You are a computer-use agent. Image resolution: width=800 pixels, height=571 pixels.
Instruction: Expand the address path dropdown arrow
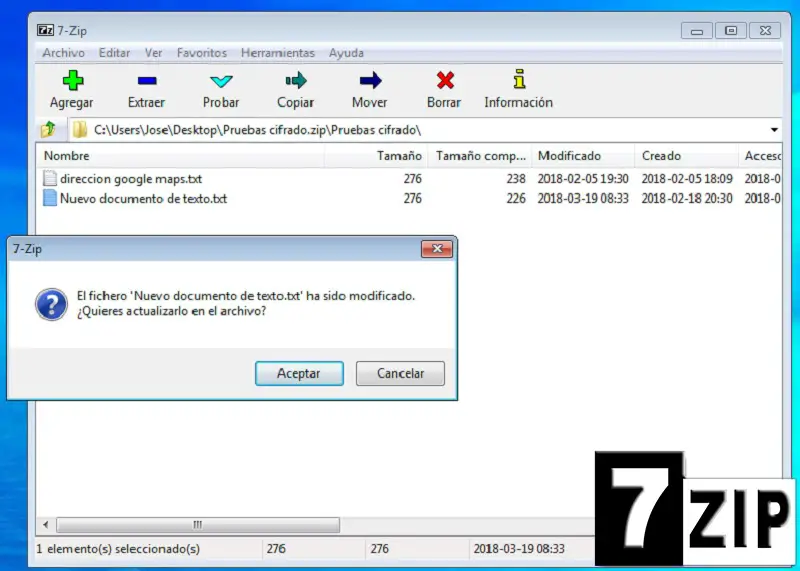(x=774, y=130)
